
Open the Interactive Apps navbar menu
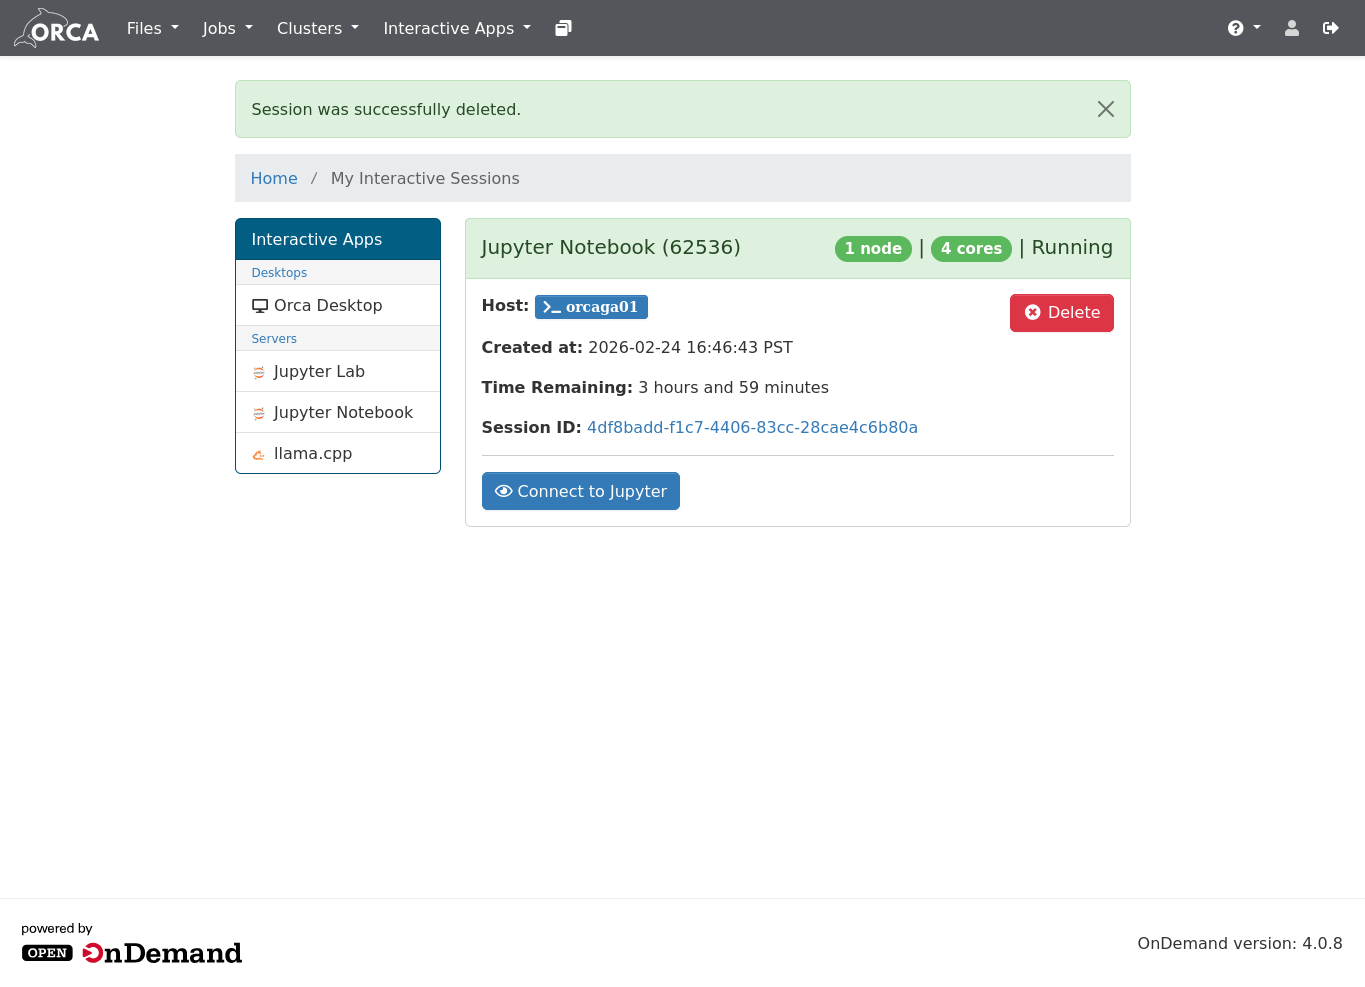(x=456, y=28)
